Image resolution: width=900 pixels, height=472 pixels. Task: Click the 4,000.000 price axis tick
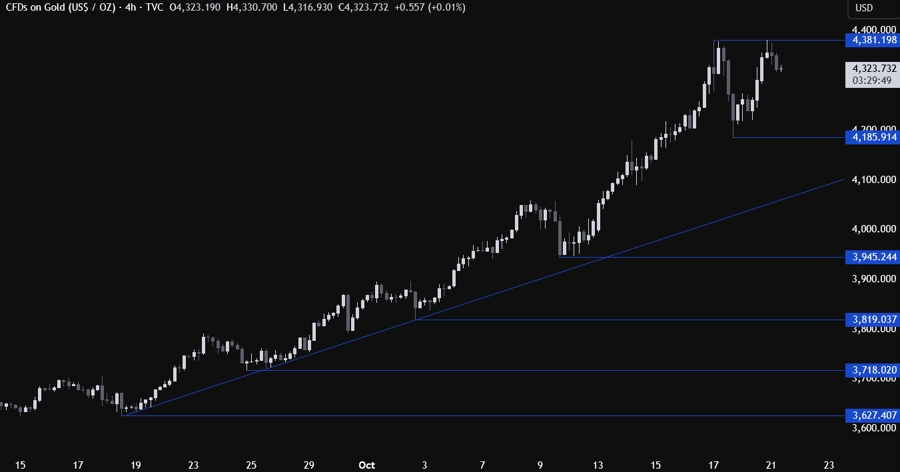point(872,229)
